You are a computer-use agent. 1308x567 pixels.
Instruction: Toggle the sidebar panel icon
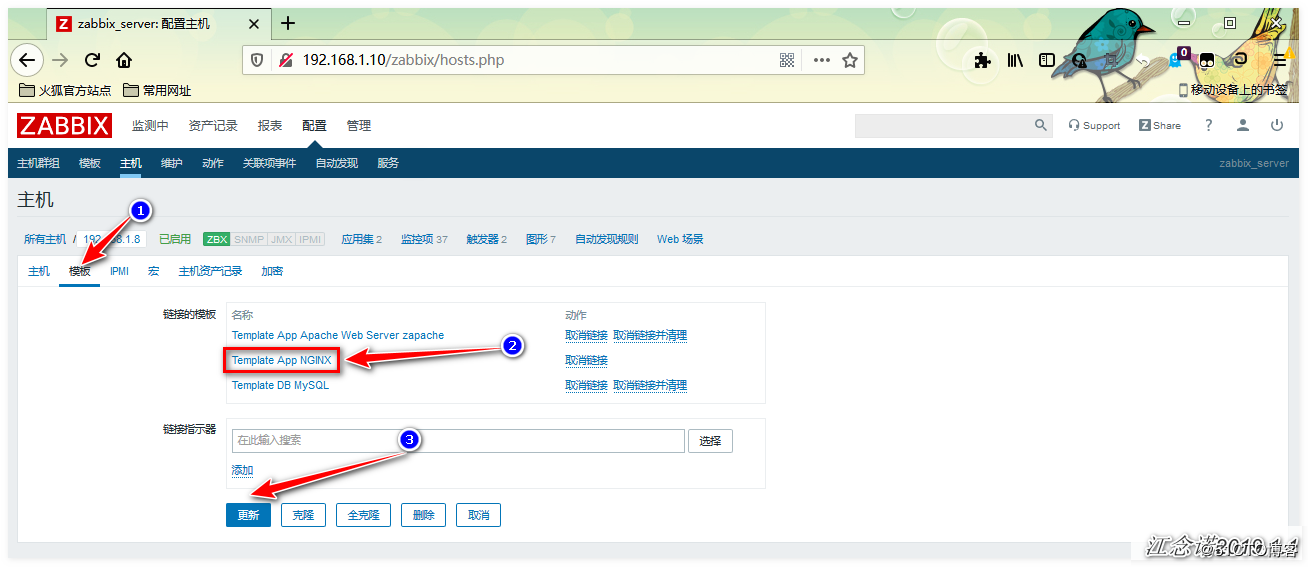(x=1047, y=60)
